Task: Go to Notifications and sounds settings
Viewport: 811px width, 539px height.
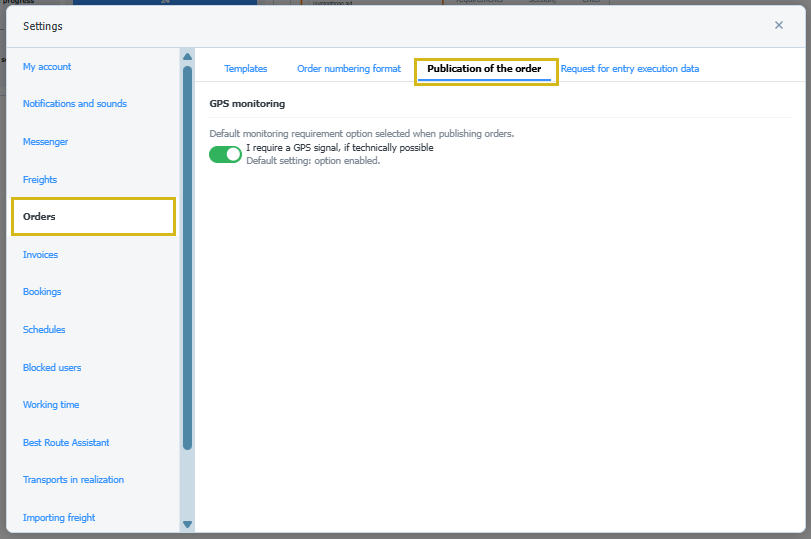Action: (x=75, y=104)
